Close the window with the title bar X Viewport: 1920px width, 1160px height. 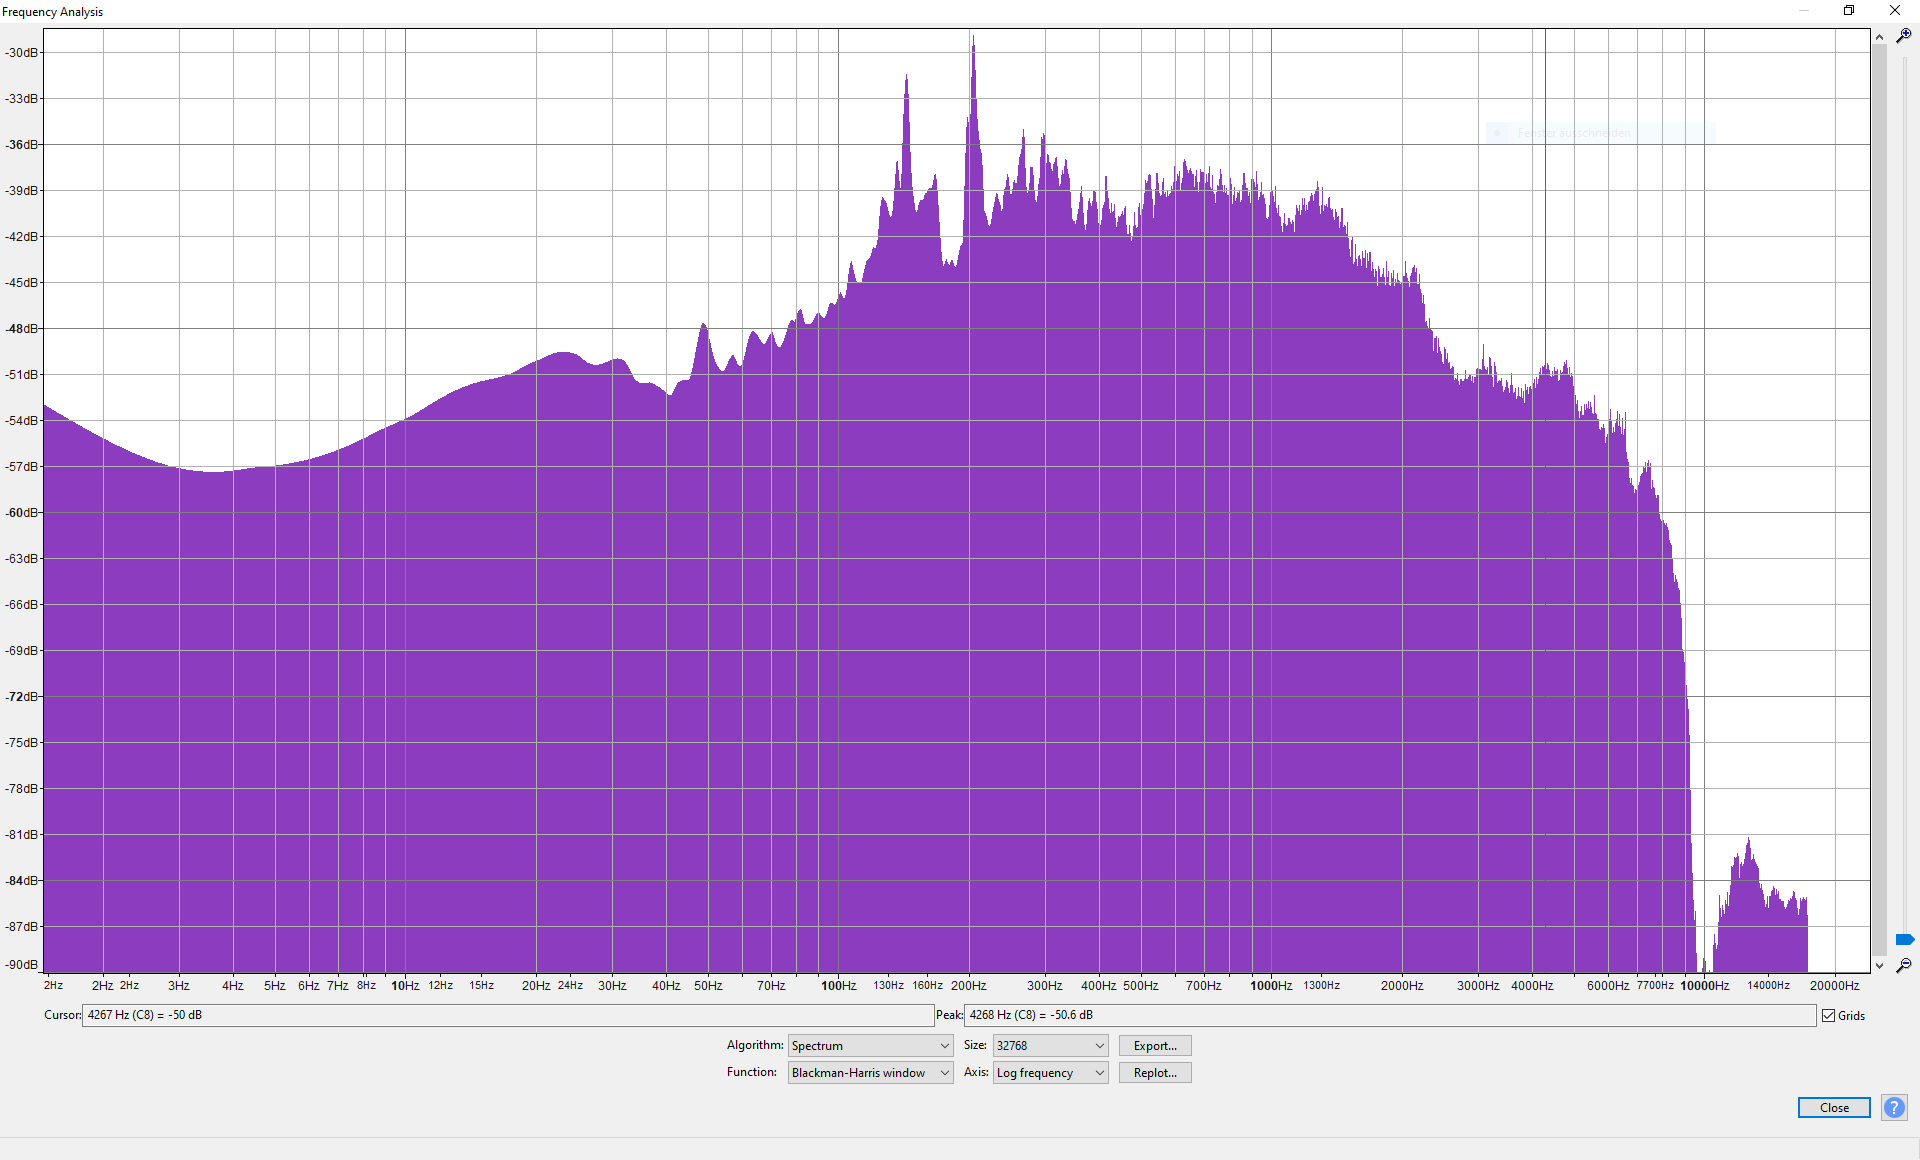pyautogui.click(x=1895, y=11)
